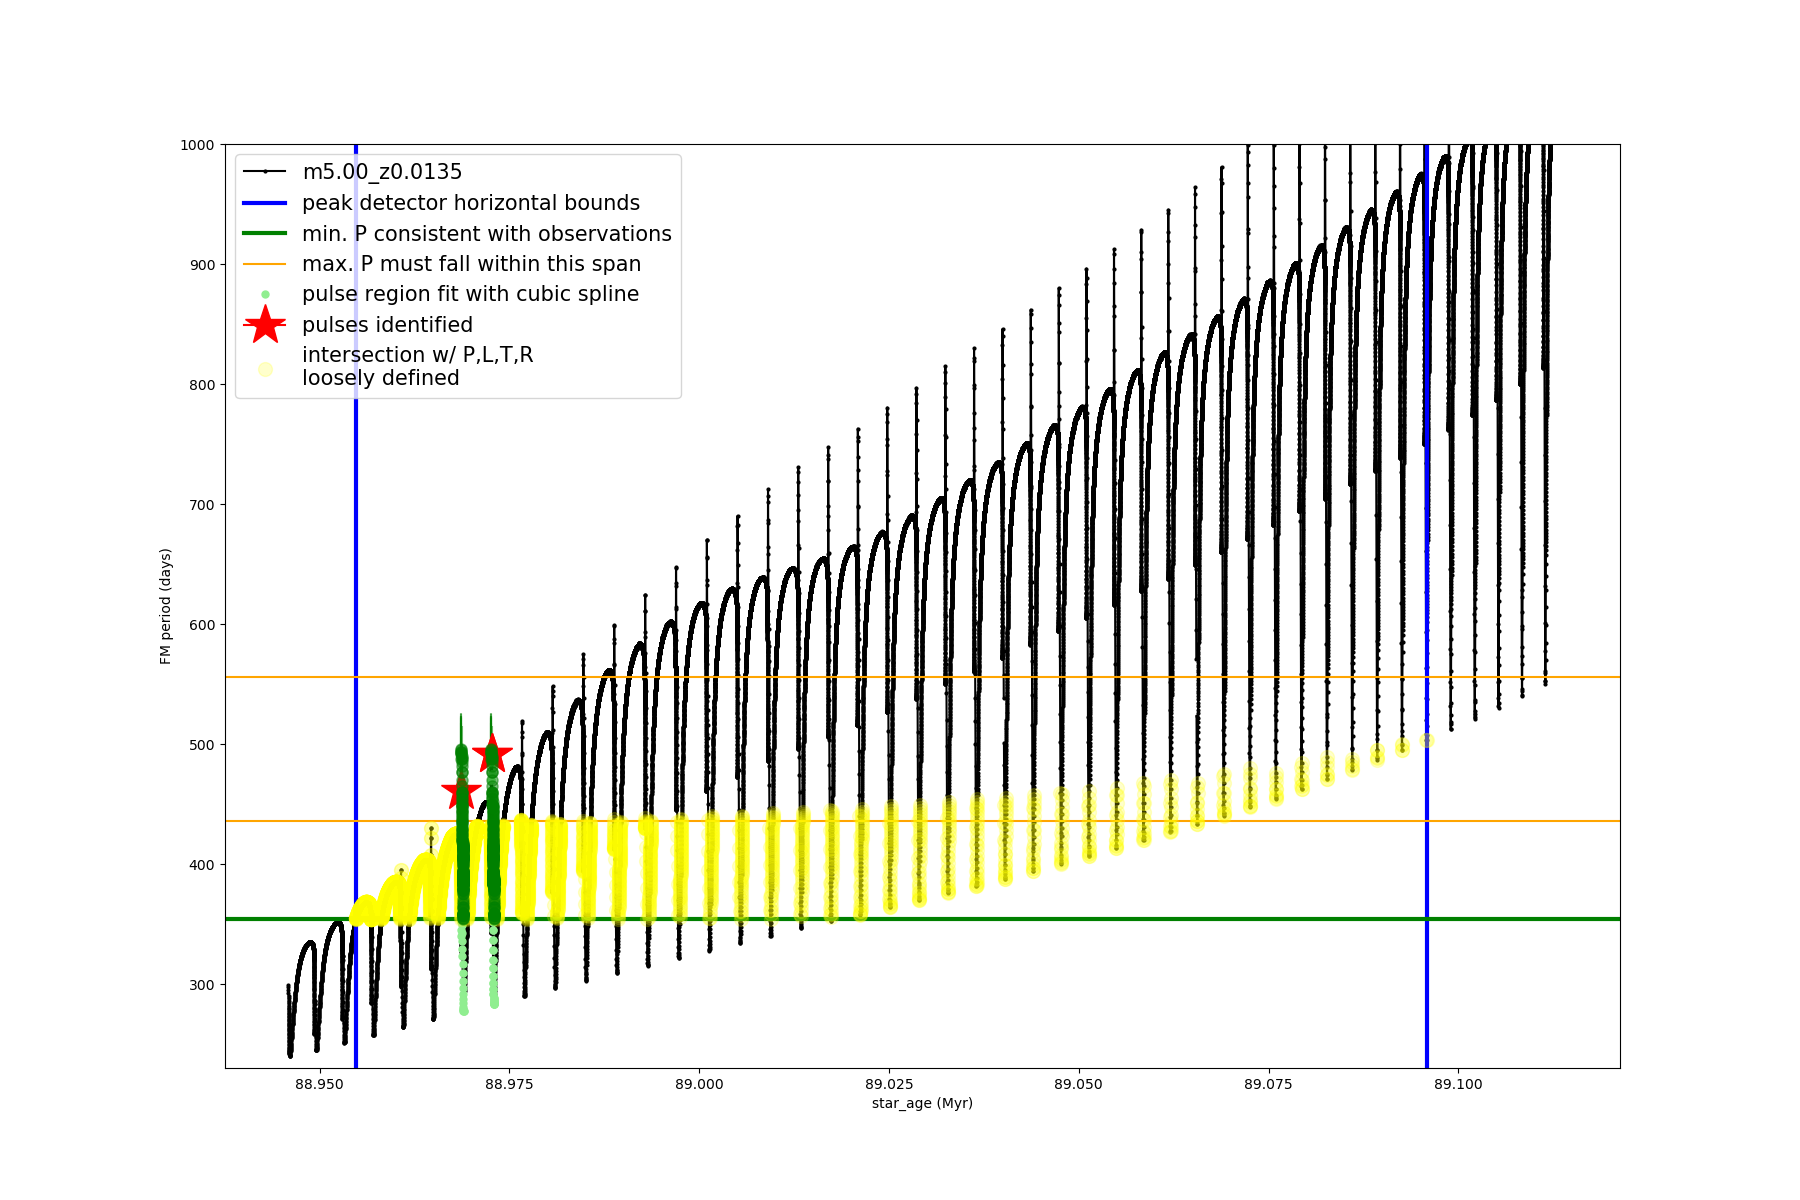1800x1200 pixels.
Task: Click the lower red star marker on the plot
Action: tap(461, 792)
